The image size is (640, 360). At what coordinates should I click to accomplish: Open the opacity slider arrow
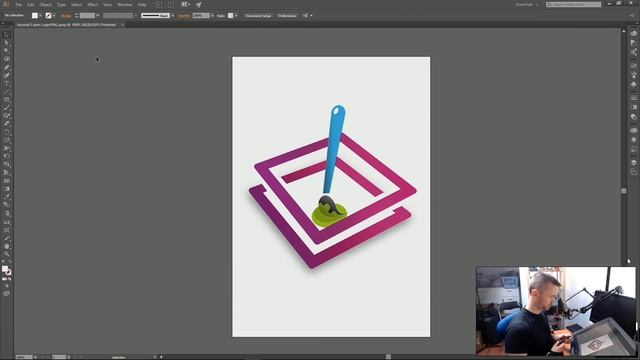(212, 16)
